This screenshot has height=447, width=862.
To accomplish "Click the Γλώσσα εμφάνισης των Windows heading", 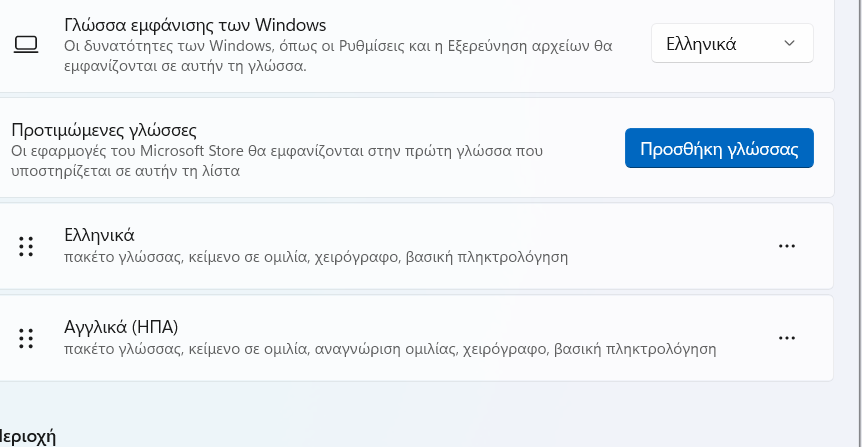I will coord(195,25).
